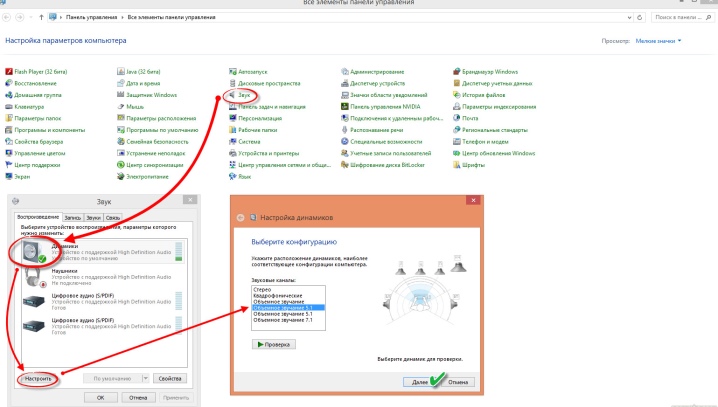Open Просмотр Мелкие значки dropdown
The height and width of the screenshot is (407, 718).
point(658,41)
